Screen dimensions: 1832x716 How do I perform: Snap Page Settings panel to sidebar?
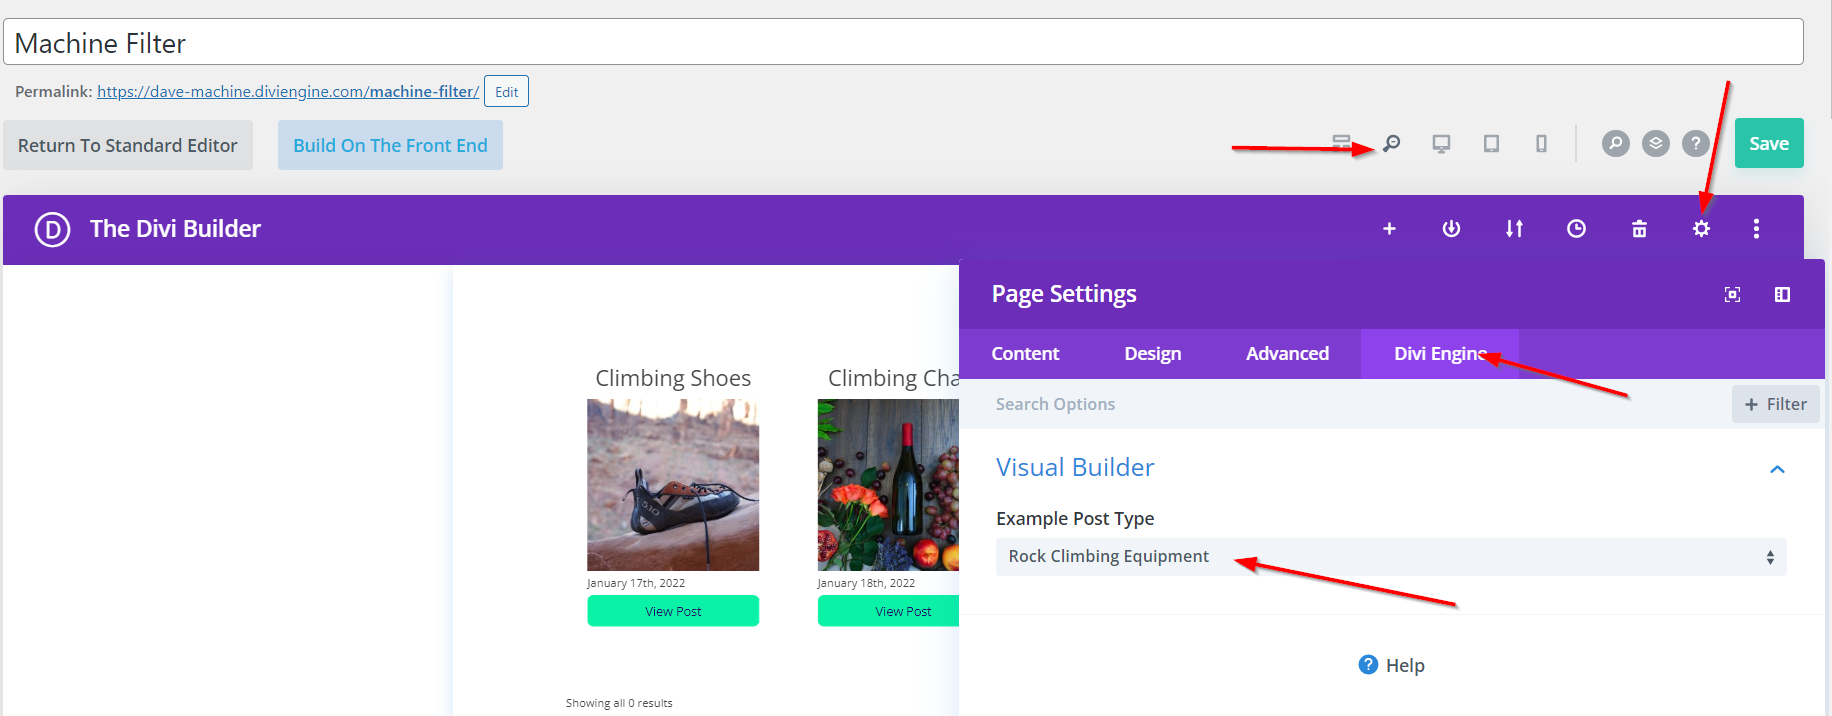[x=1782, y=294]
